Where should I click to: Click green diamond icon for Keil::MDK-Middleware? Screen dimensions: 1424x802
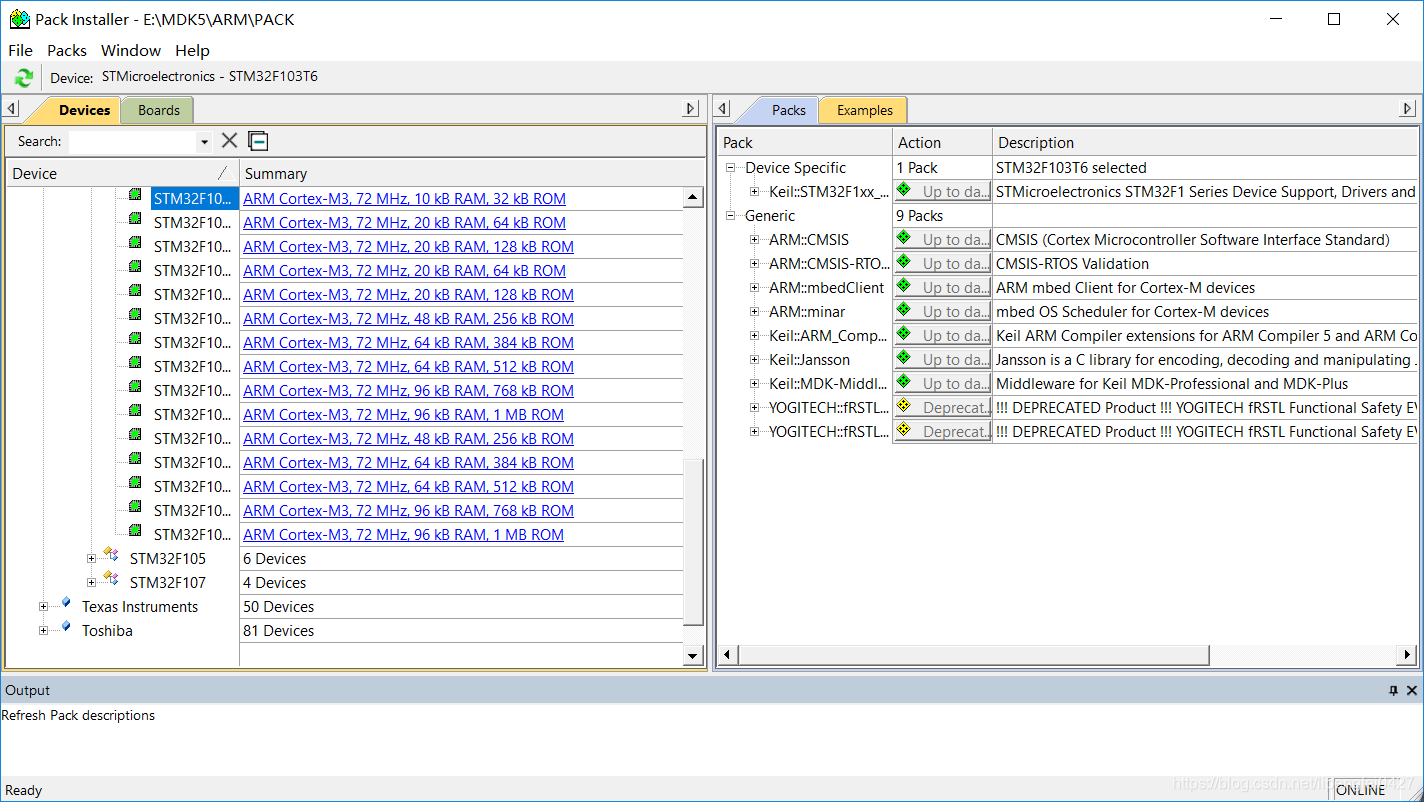[x=904, y=382]
